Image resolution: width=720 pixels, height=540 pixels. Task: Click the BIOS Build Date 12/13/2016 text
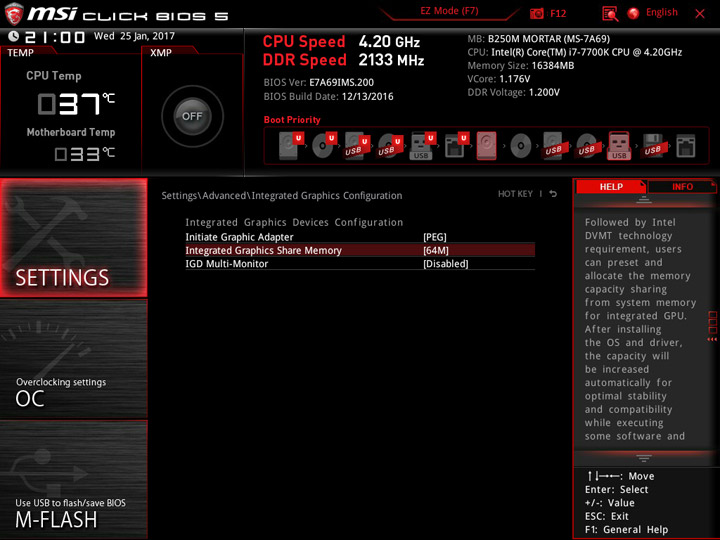click(x=328, y=96)
